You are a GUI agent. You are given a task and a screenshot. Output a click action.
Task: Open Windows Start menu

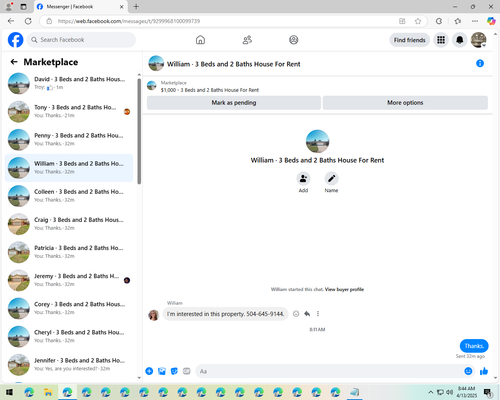(x=9, y=392)
